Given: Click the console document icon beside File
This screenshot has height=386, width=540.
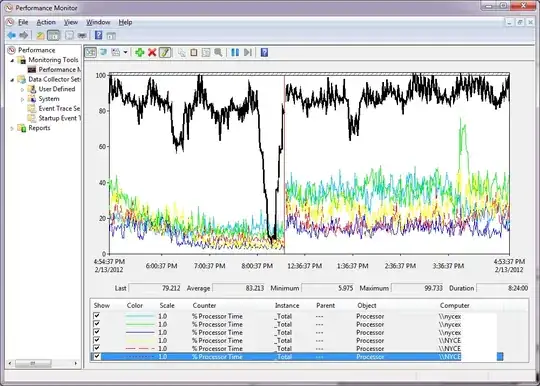Looking at the screenshot, I should [10, 22].
